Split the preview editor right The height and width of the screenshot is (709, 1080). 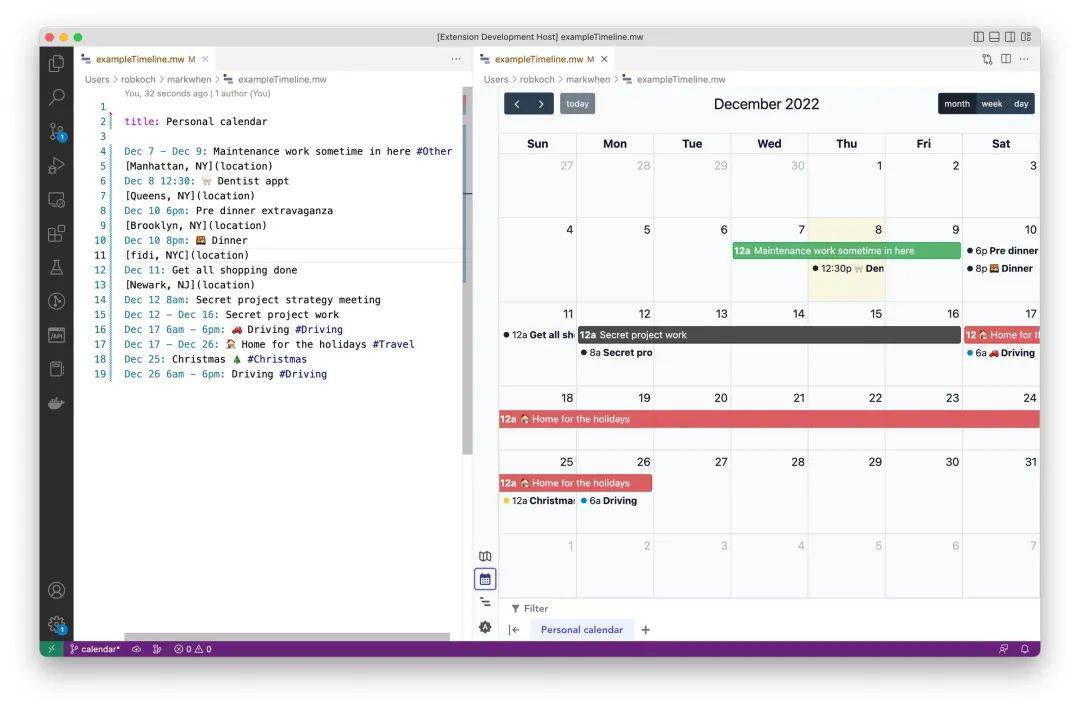(1006, 59)
